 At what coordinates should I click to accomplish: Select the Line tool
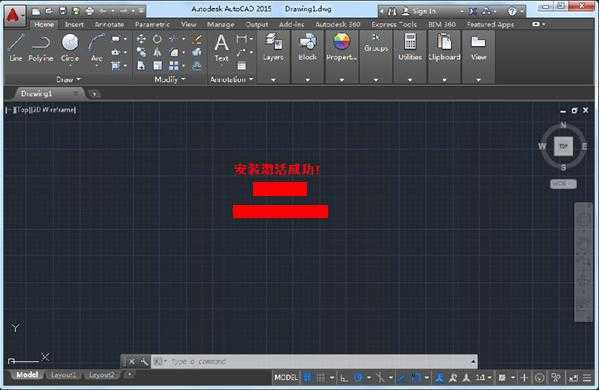pyautogui.click(x=16, y=48)
